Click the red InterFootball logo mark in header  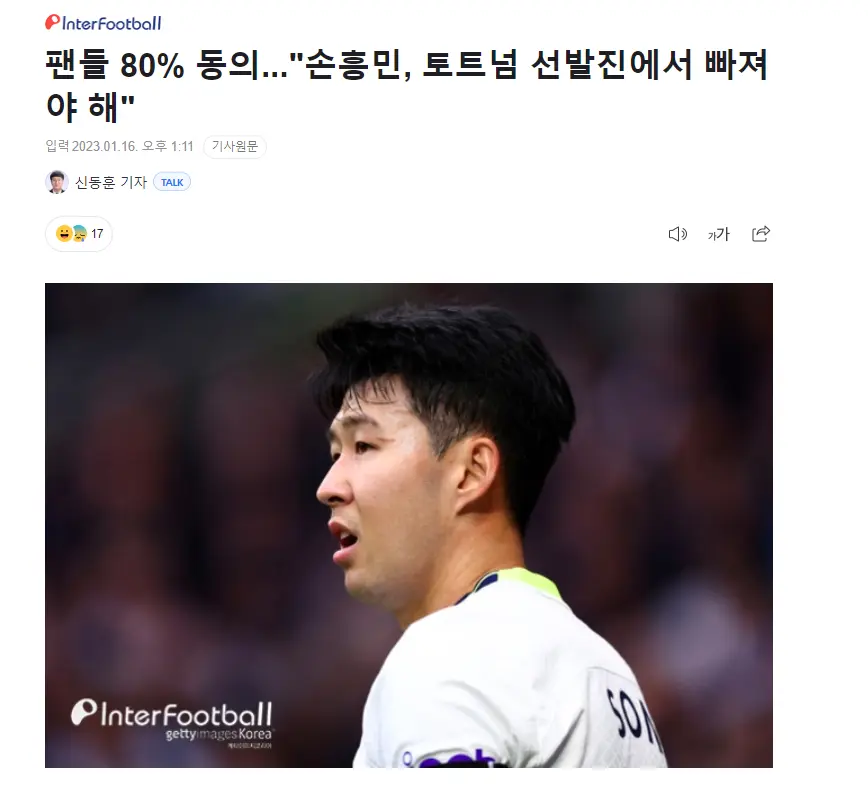coord(53,22)
